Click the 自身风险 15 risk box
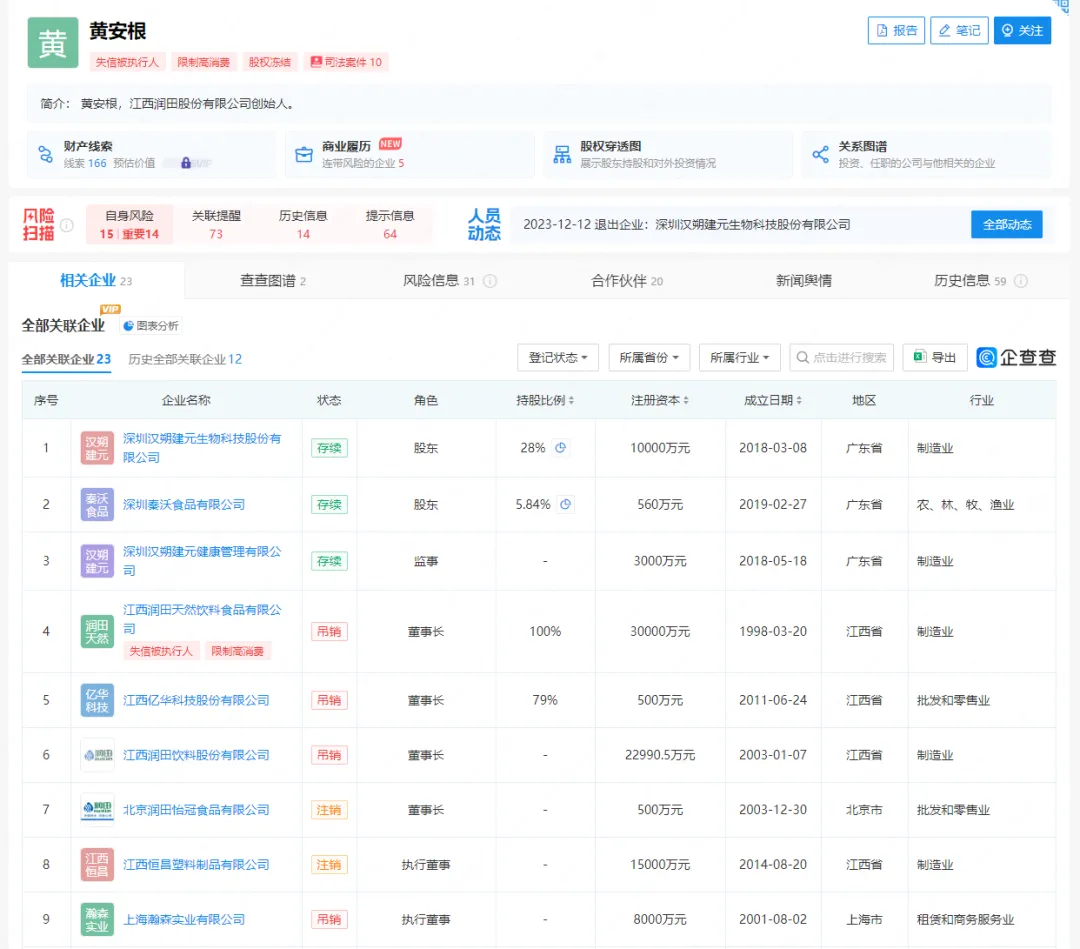Viewport: 1080px width, 949px height. click(129, 225)
